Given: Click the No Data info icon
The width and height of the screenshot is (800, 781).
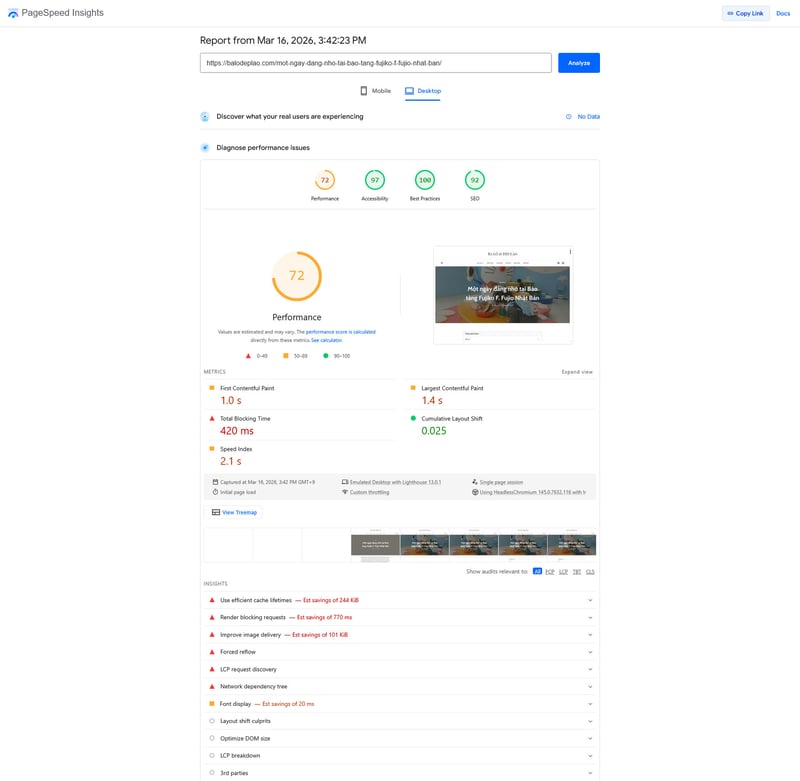Looking at the screenshot, I should click(569, 117).
